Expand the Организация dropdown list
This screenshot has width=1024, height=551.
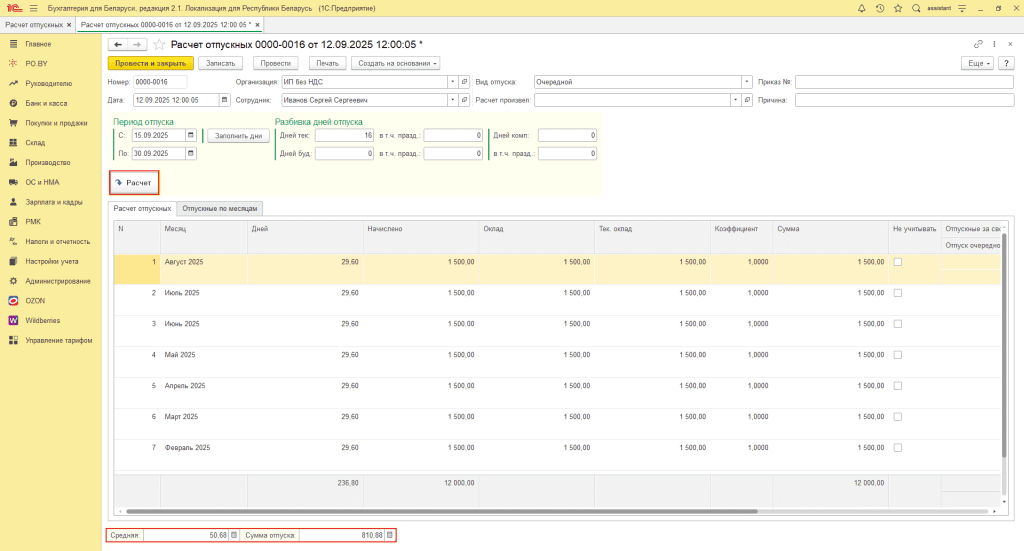pyautogui.click(x=452, y=82)
